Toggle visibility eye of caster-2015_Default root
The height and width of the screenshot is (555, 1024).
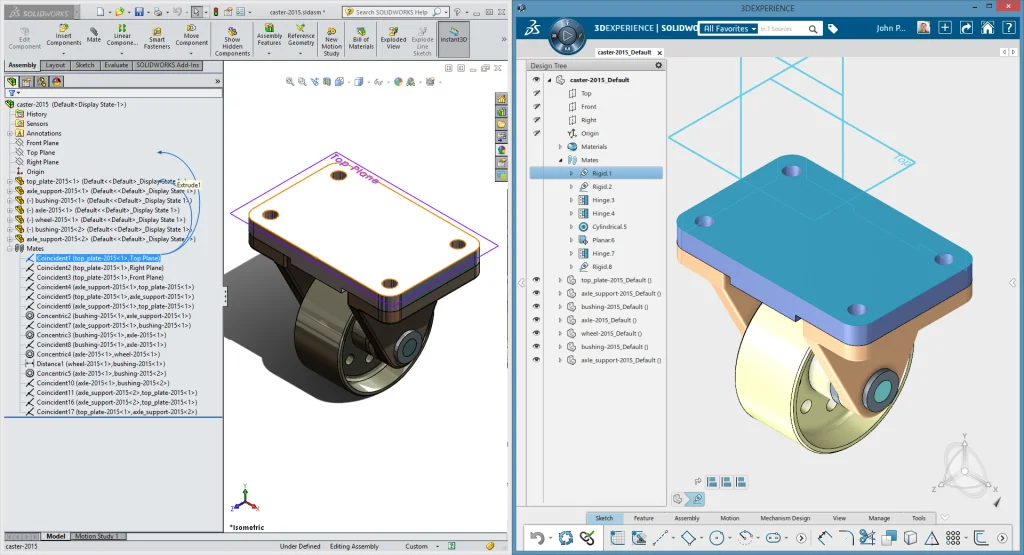tap(536, 80)
